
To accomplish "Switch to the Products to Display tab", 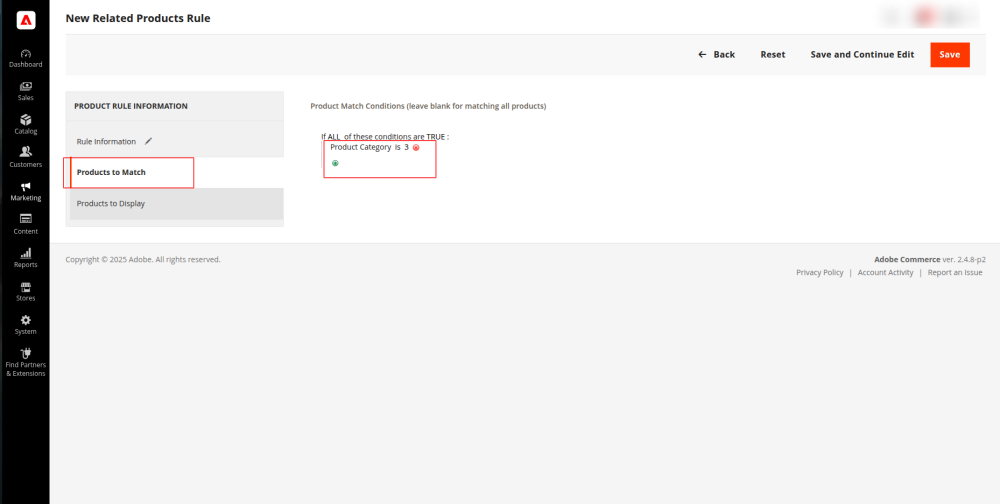I will click(x=111, y=203).
